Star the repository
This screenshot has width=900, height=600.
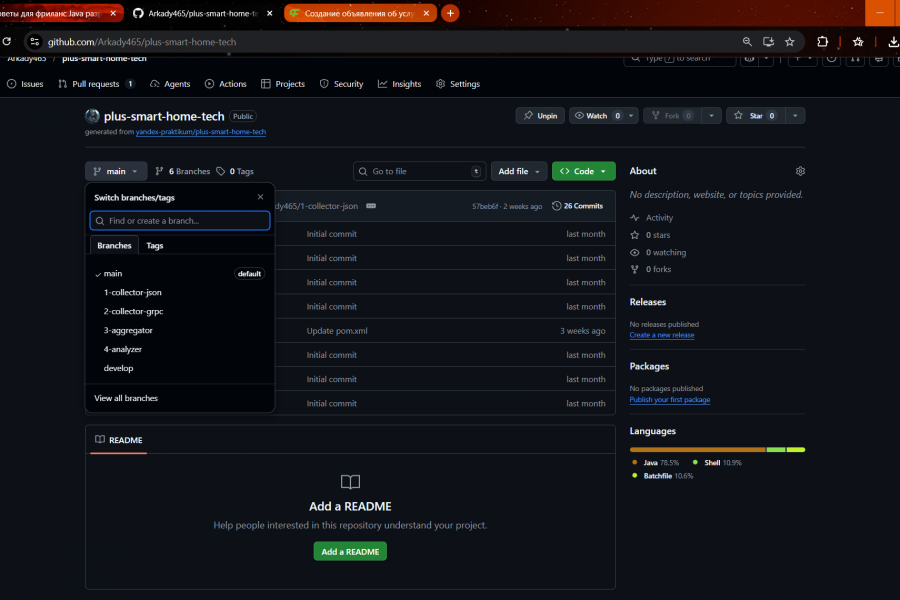point(755,115)
